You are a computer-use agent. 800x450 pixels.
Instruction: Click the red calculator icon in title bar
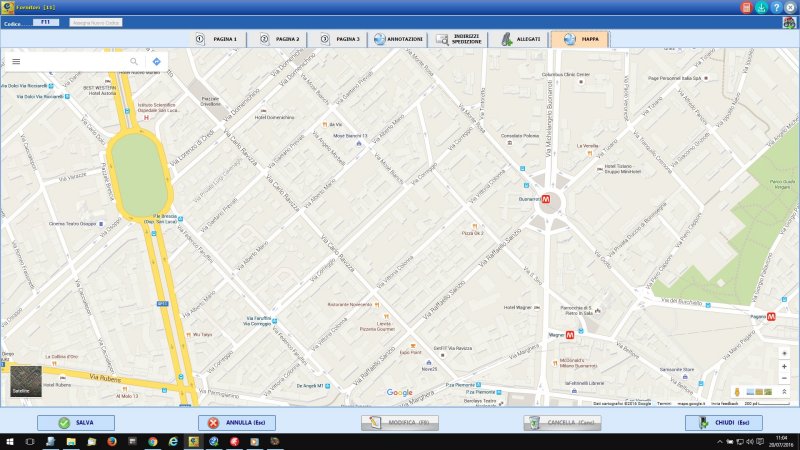tap(746, 7)
